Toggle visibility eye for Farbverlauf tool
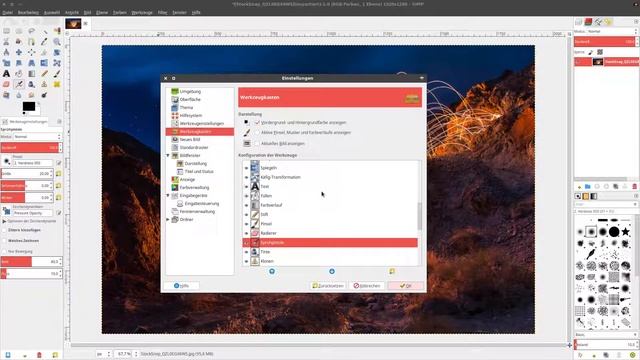The height and width of the screenshot is (360, 640). click(x=246, y=205)
